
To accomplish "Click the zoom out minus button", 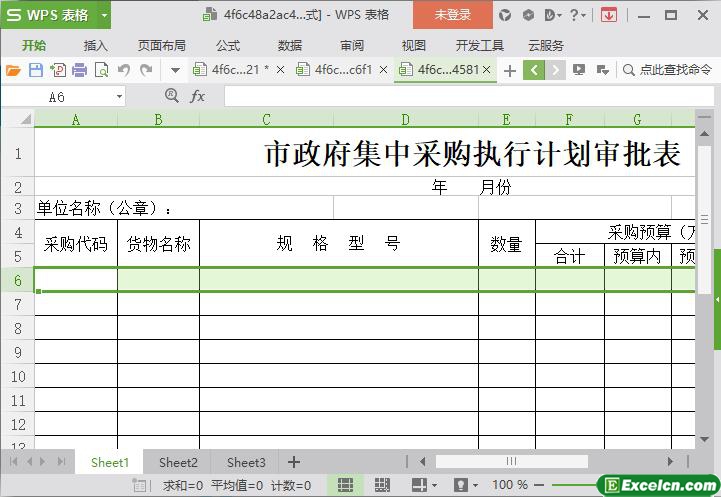I will (x=539, y=485).
